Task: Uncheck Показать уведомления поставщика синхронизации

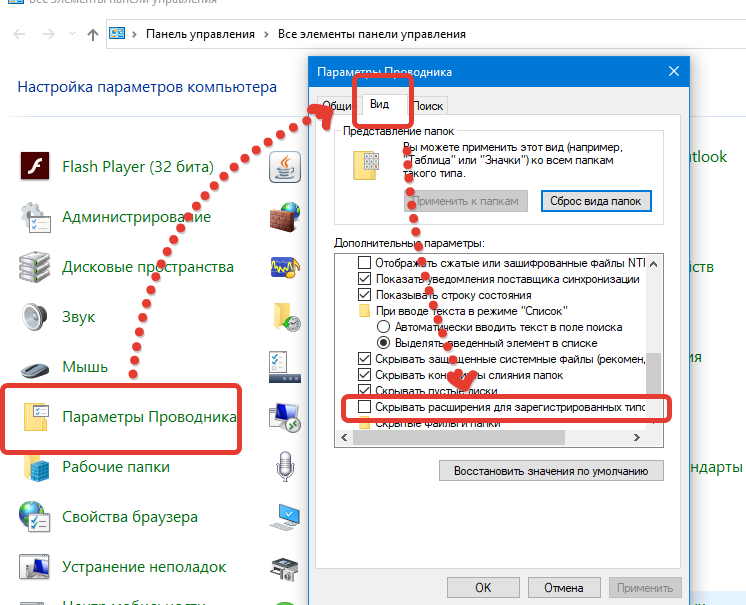Action: click(364, 279)
